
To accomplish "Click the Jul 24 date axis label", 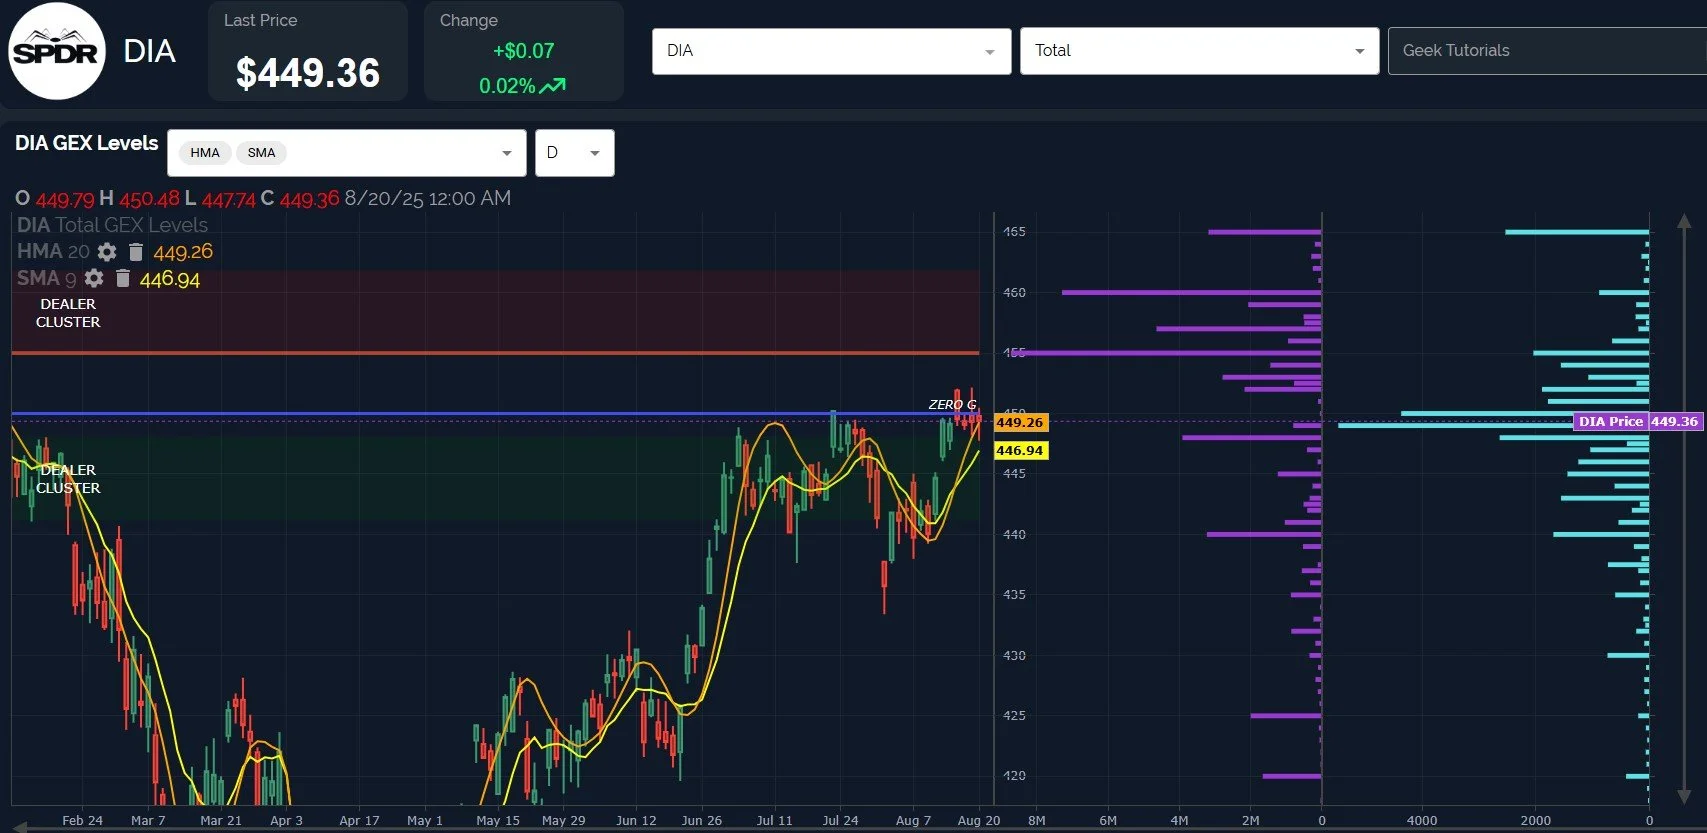I will [840, 820].
